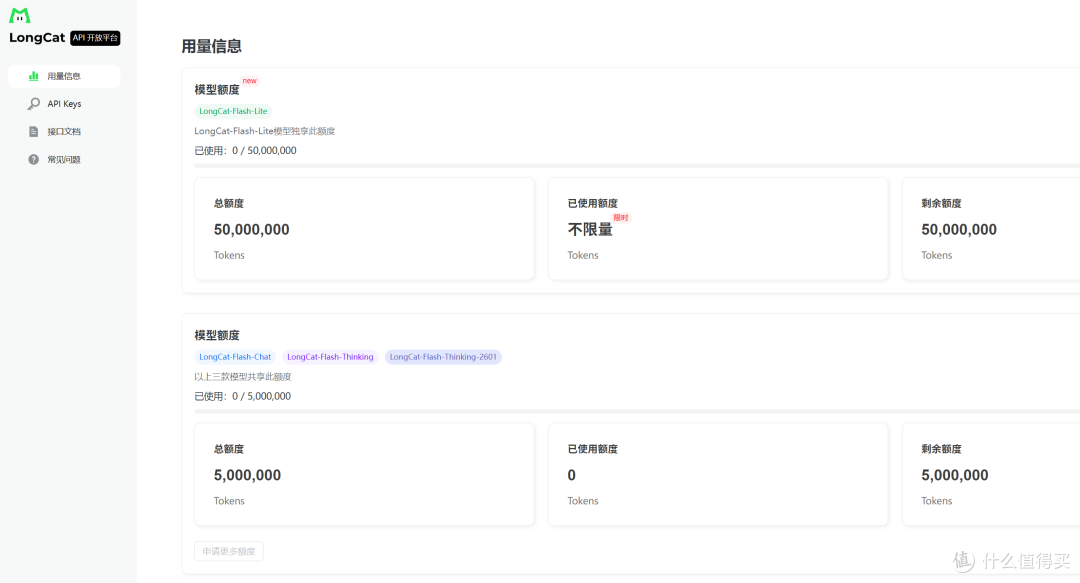Select the LongCat-Flash-Lite model tag
Viewport: 1080px width, 583px height.
pos(233,111)
